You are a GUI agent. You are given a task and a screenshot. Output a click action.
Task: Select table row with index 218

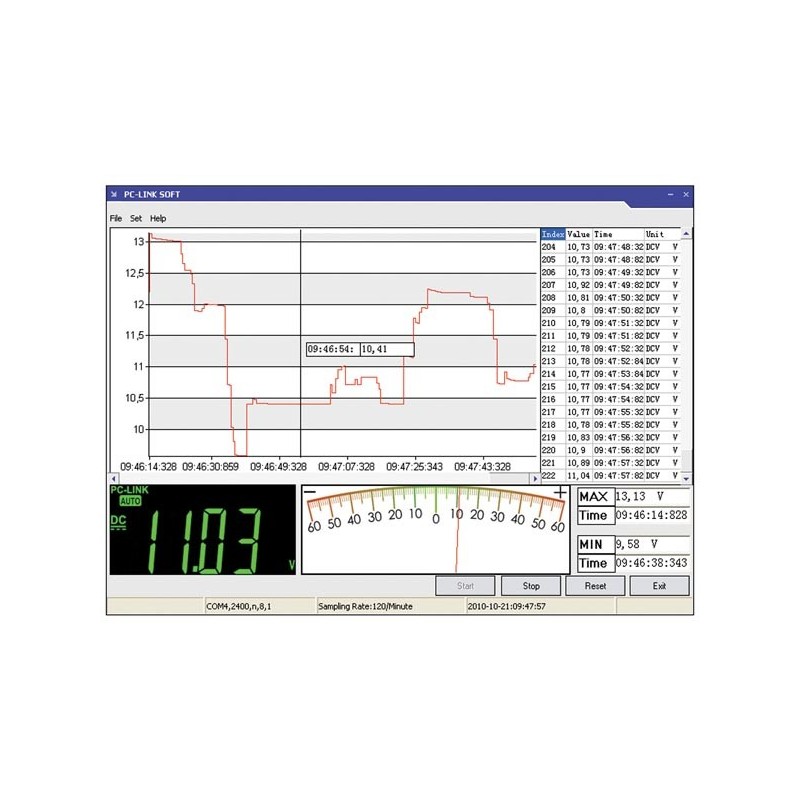point(611,425)
